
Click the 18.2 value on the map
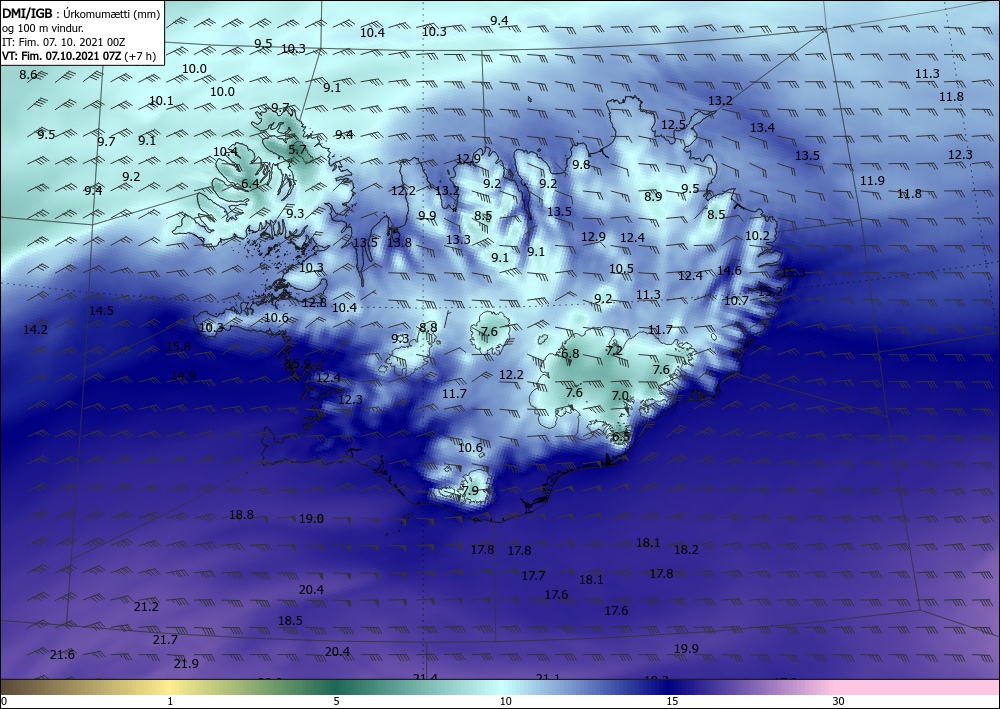686,549
